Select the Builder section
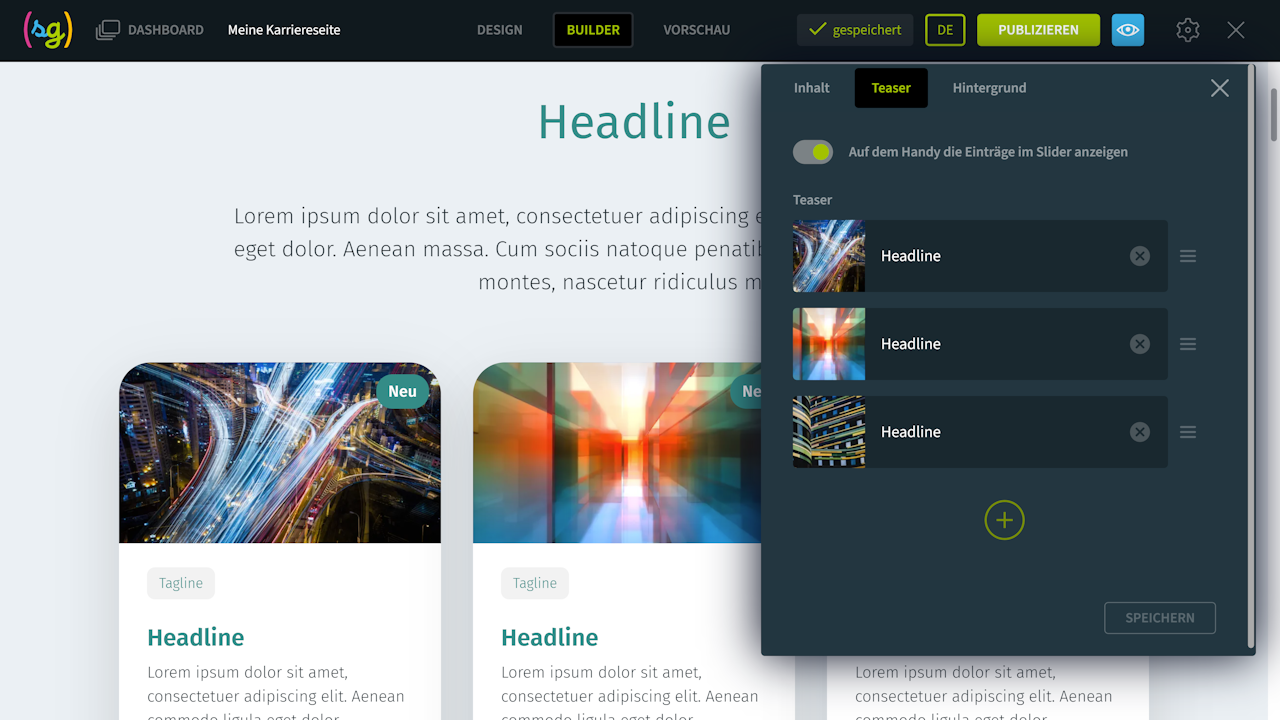Viewport: 1280px width, 720px height. pos(593,30)
